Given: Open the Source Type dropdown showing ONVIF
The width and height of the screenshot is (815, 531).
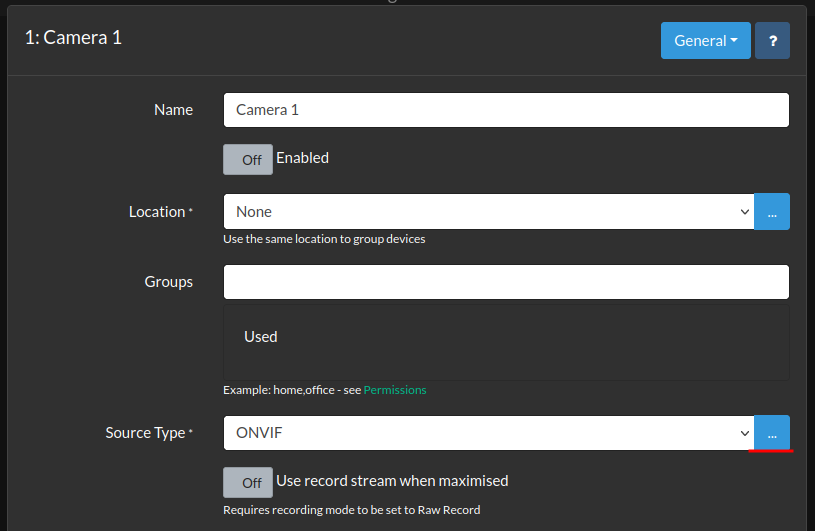Looking at the screenshot, I should pyautogui.click(x=489, y=433).
